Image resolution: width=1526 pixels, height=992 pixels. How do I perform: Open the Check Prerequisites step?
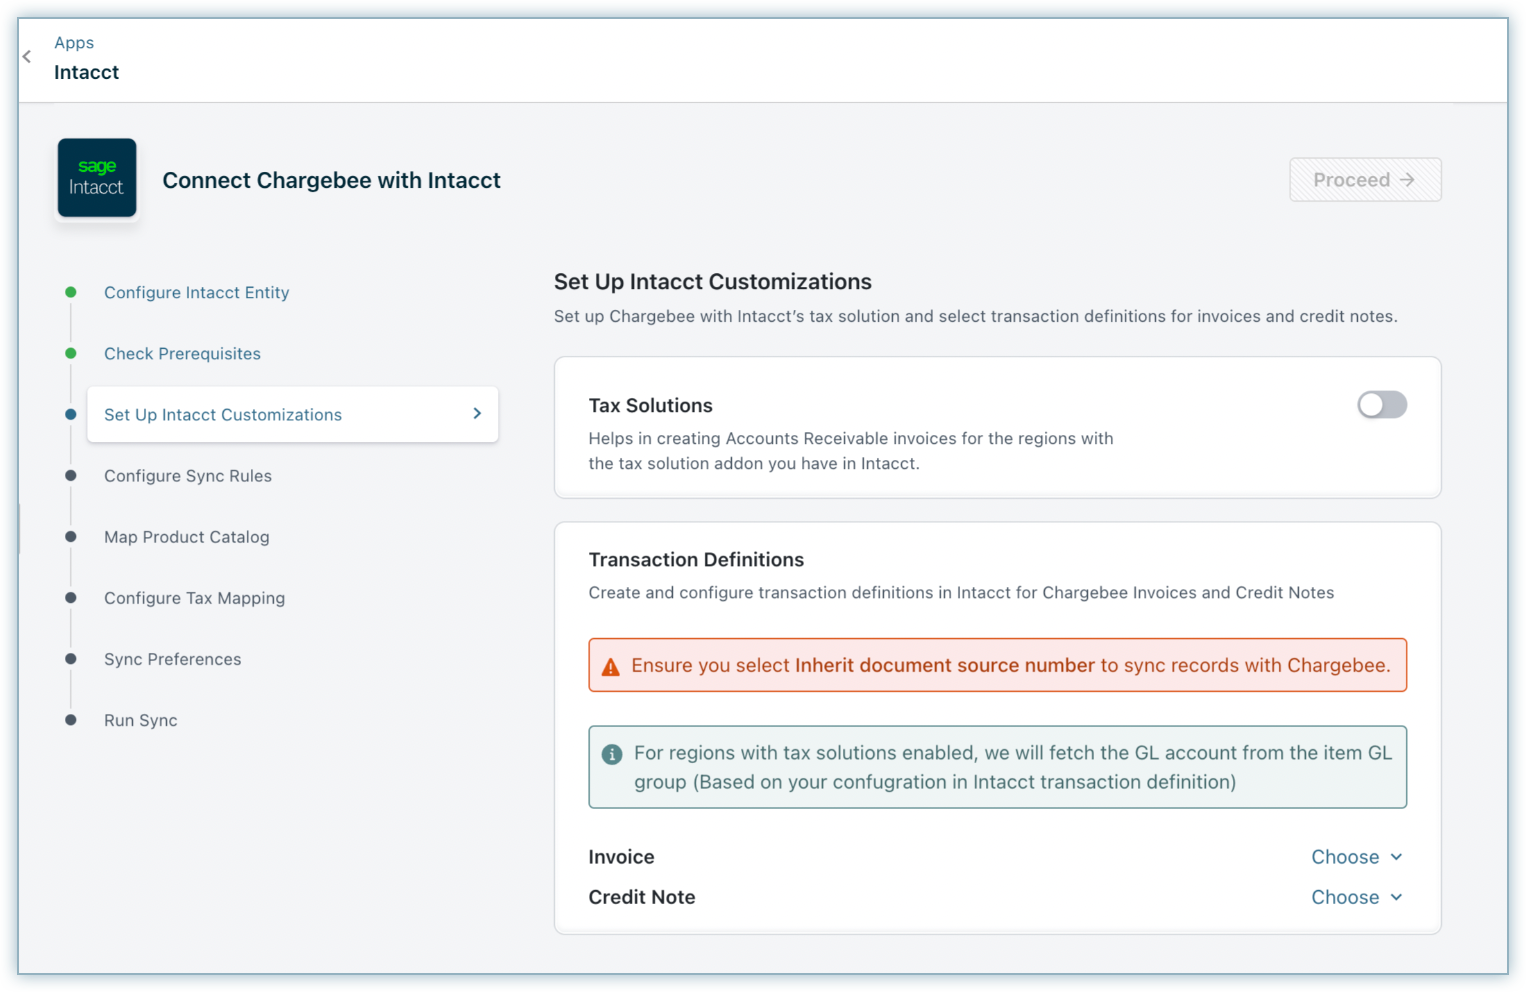182,353
